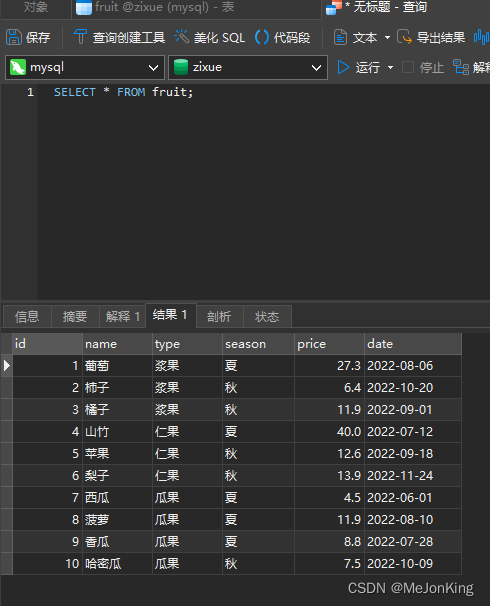Click the date cell 2022-06-01
This screenshot has height=606, width=490.
[x=413, y=498]
